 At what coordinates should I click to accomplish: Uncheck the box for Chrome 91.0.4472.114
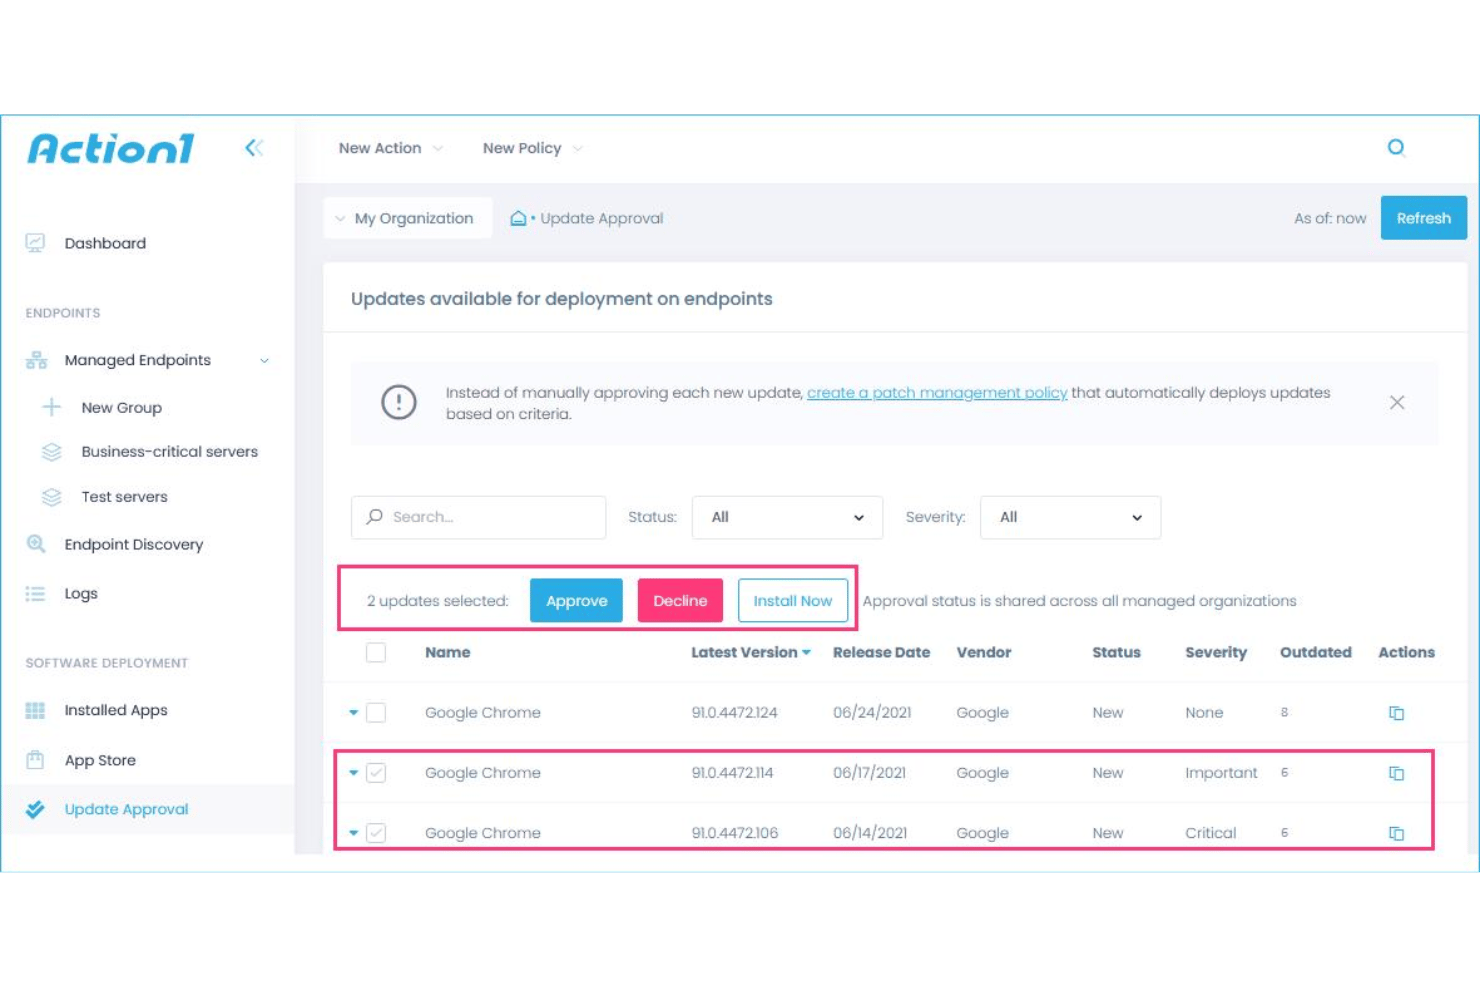[376, 772]
